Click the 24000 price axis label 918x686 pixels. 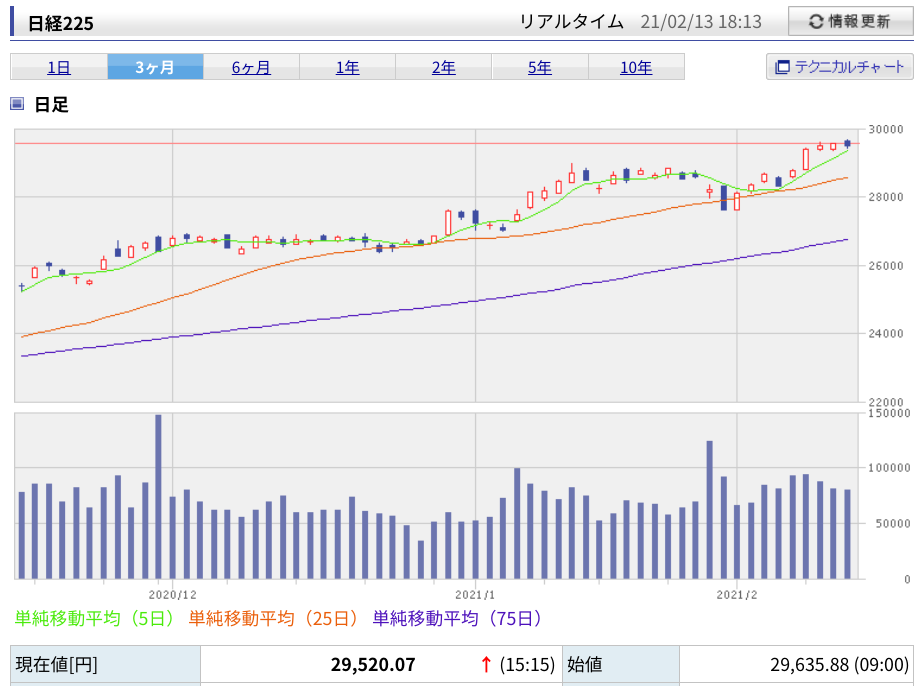pyautogui.click(x=886, y=334)
